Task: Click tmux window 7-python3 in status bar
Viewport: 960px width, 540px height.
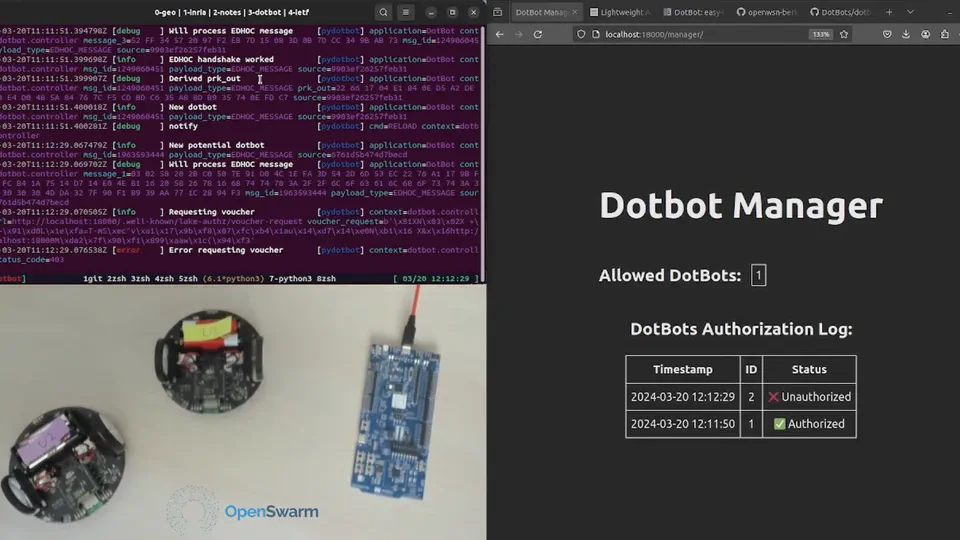Action: tap(290, 279)
